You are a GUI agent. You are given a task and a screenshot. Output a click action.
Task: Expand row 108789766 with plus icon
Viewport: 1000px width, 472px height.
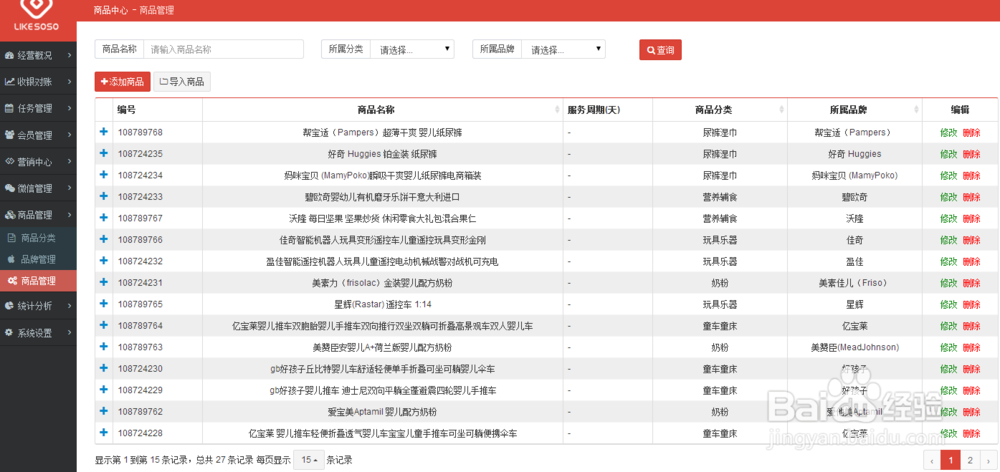point(104,239)
